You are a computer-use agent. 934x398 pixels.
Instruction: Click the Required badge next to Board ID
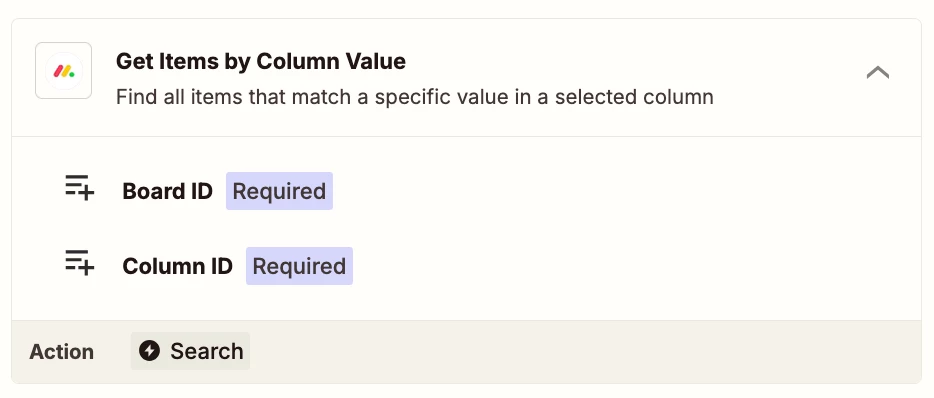coord(279,191)
